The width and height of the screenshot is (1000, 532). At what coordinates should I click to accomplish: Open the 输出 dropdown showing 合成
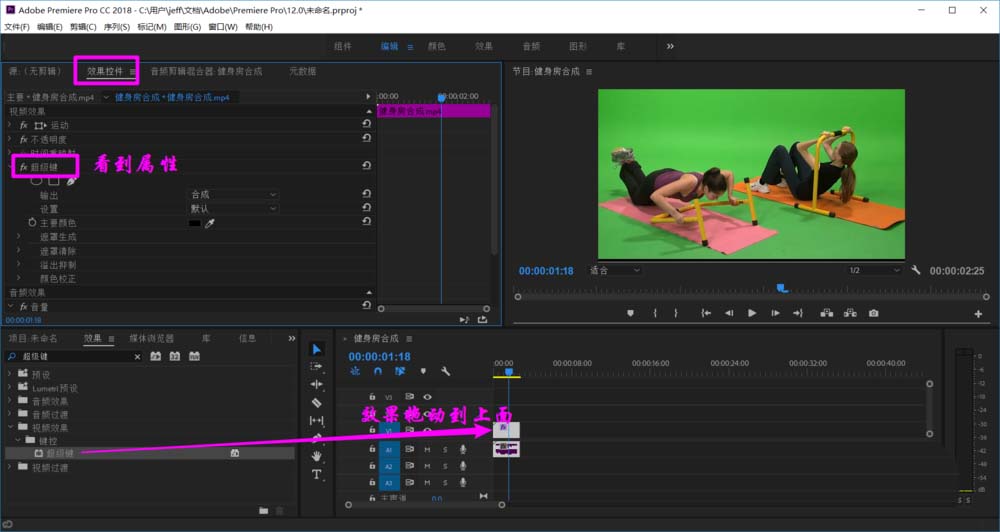[x=233, y=195]
